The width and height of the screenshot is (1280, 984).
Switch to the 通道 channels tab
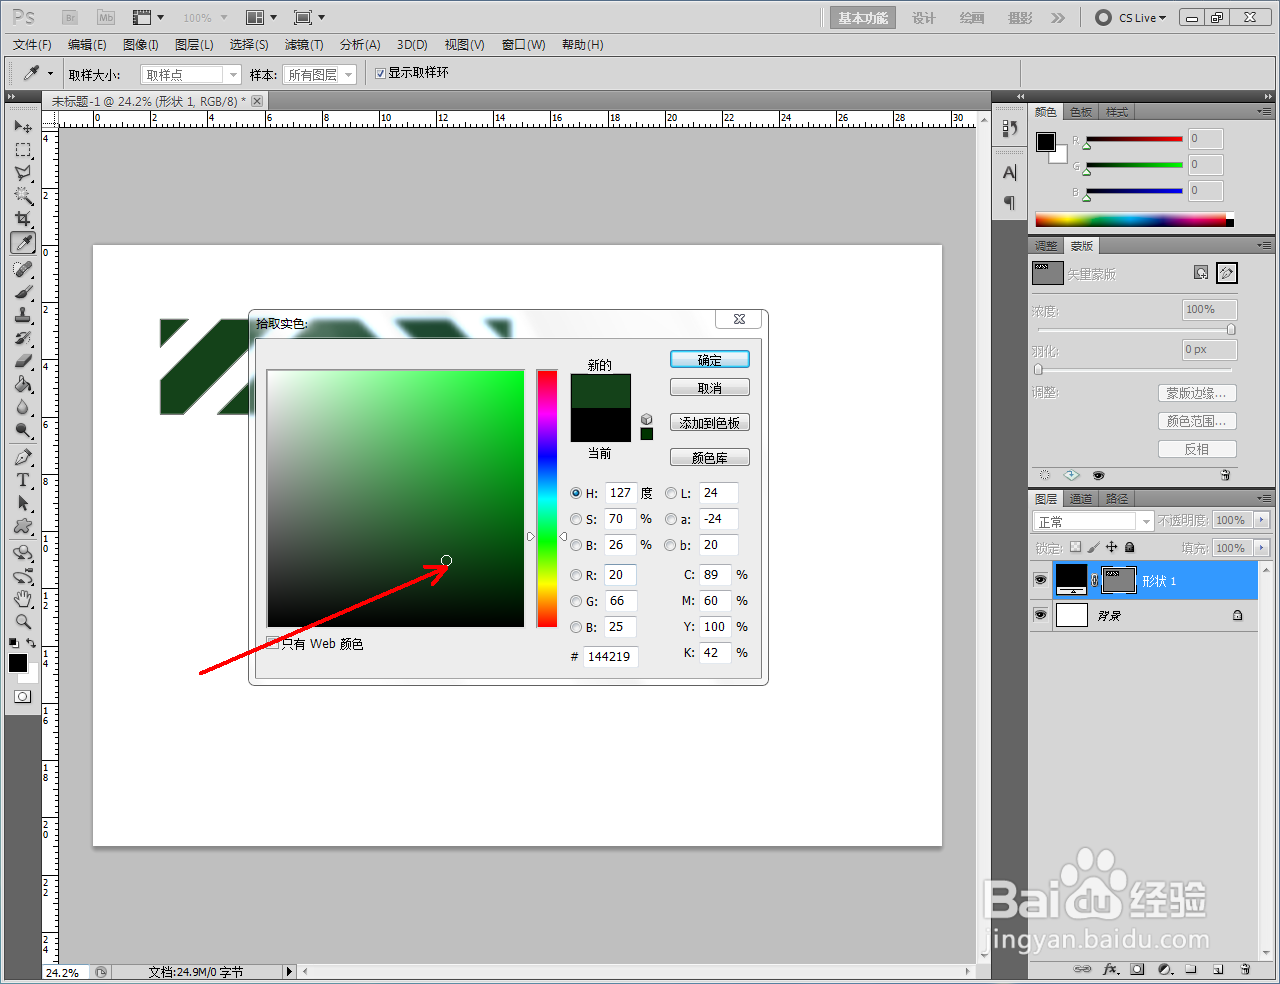click(1081, 499)
